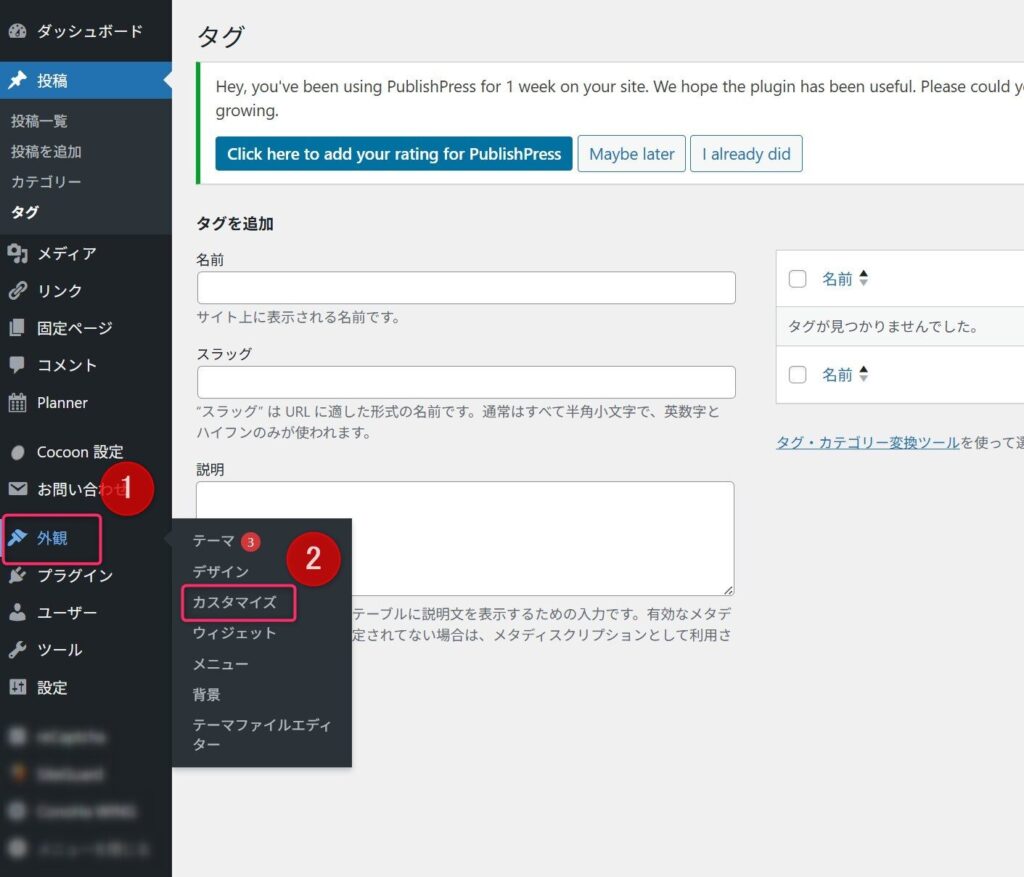
Task: Tick the select-all checkbox in table header
Action: [x=797, y=279]
